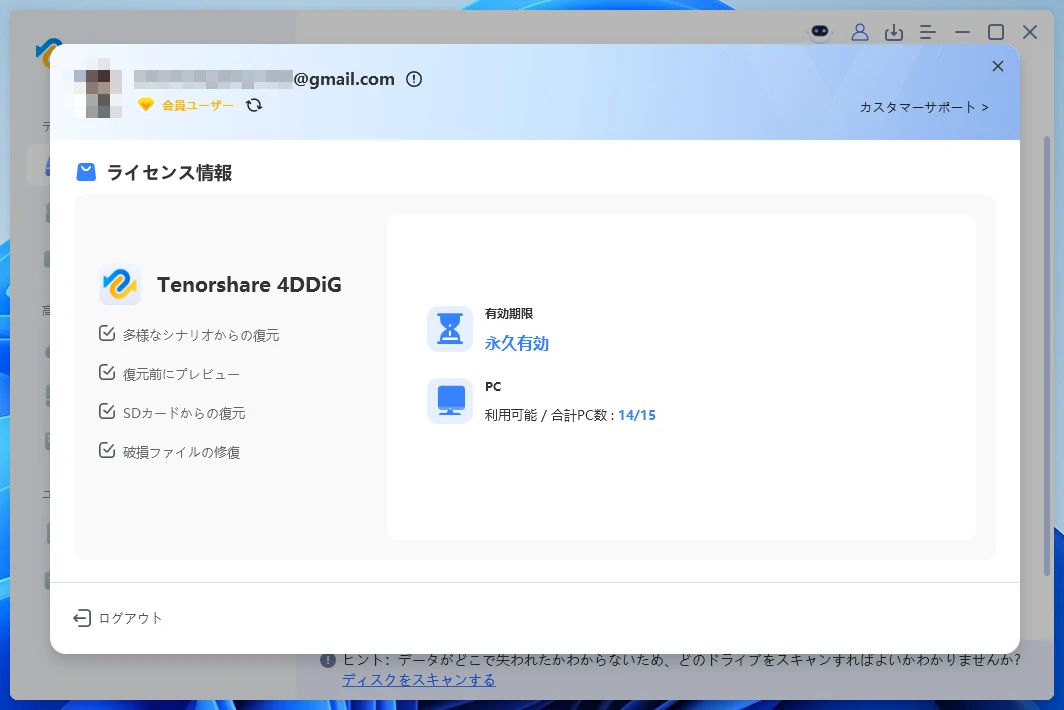Click the 有効期限 label
Viewport: 1064px width, 710px height.
(509, 314)
